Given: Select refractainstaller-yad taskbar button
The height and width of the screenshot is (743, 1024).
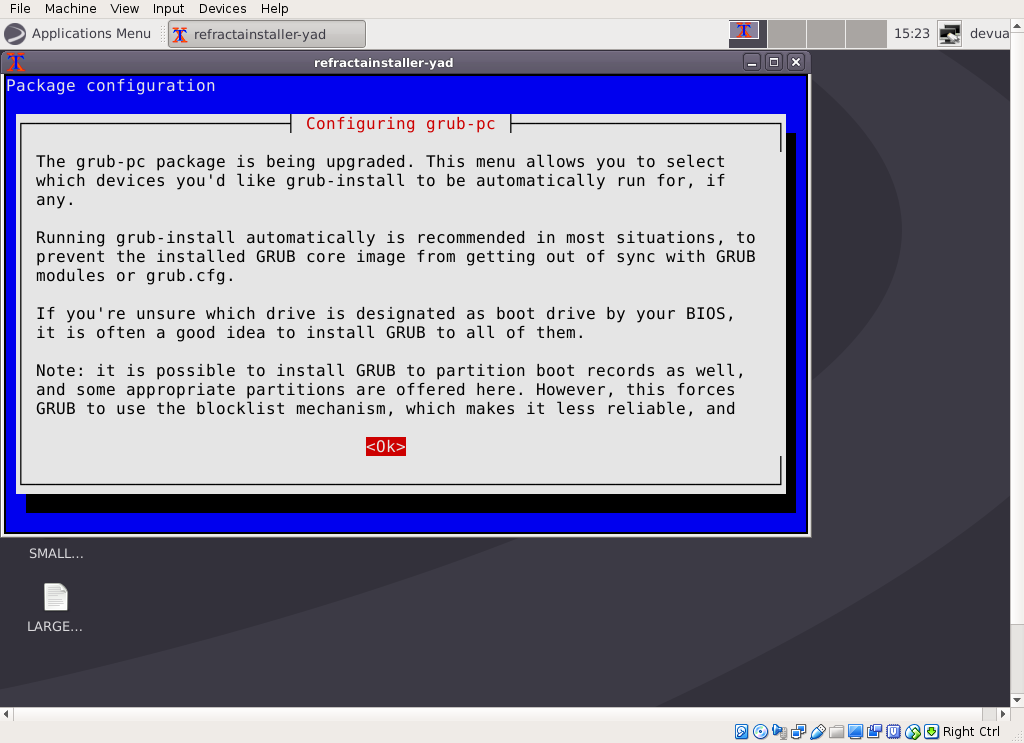Looking at the screenshot, I should pyautogui.click(x=266, y=35).
